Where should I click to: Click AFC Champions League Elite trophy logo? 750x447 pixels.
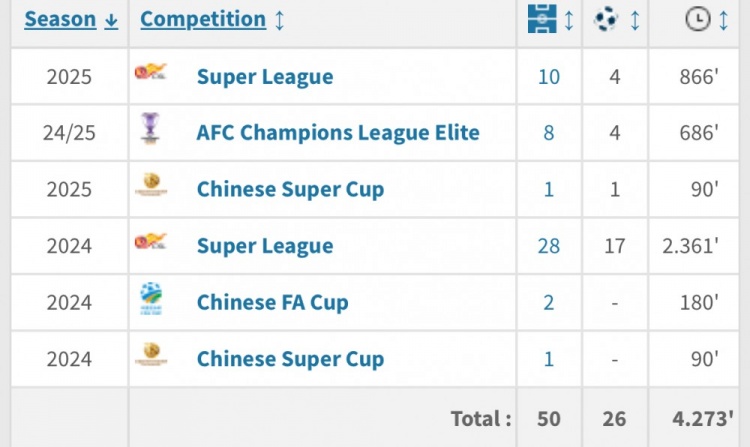pos(151,131)
